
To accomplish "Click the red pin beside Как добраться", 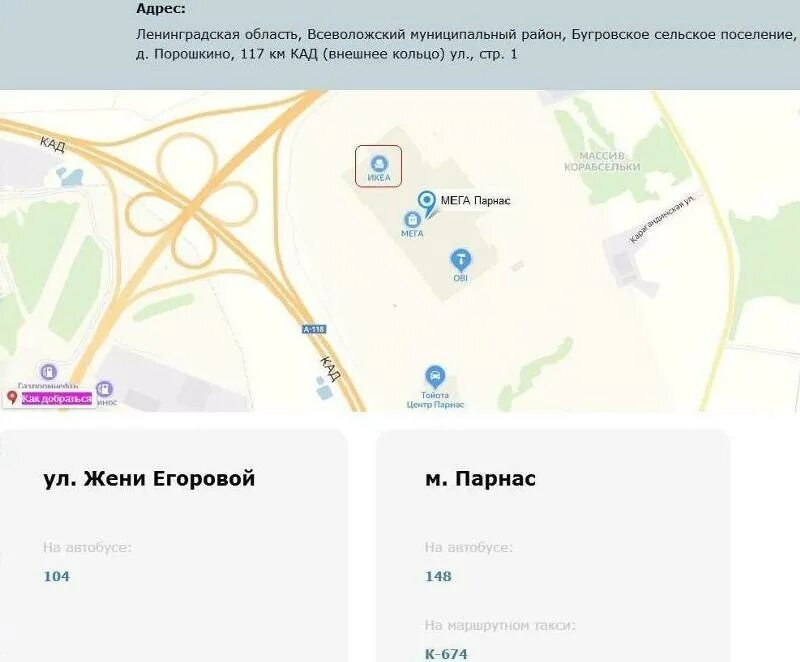I will (13, 397).
